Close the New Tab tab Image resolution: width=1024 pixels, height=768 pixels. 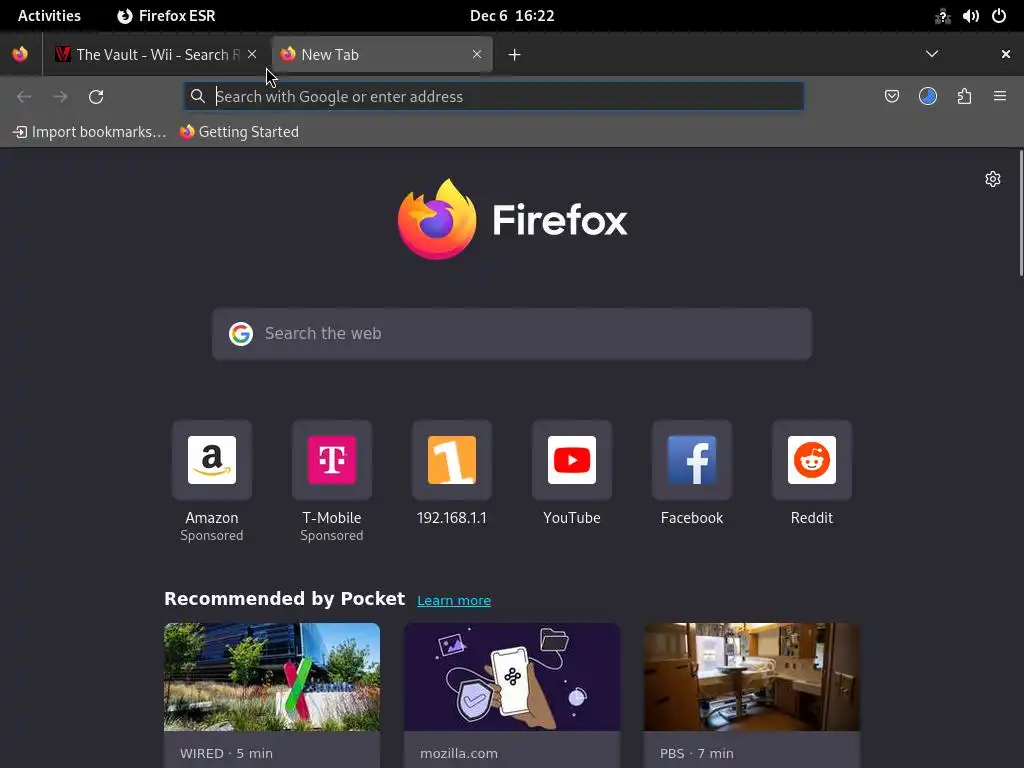477,54
